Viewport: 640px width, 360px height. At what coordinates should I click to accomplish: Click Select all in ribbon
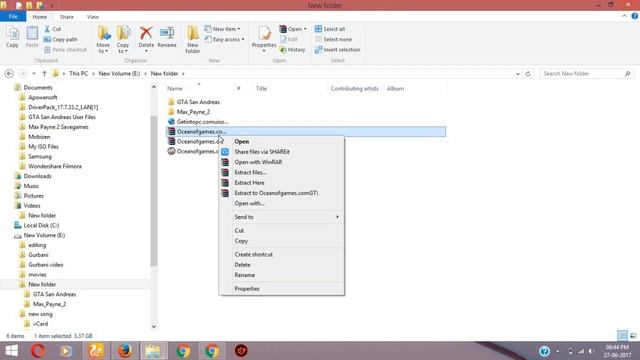click(x=330, y=29)
